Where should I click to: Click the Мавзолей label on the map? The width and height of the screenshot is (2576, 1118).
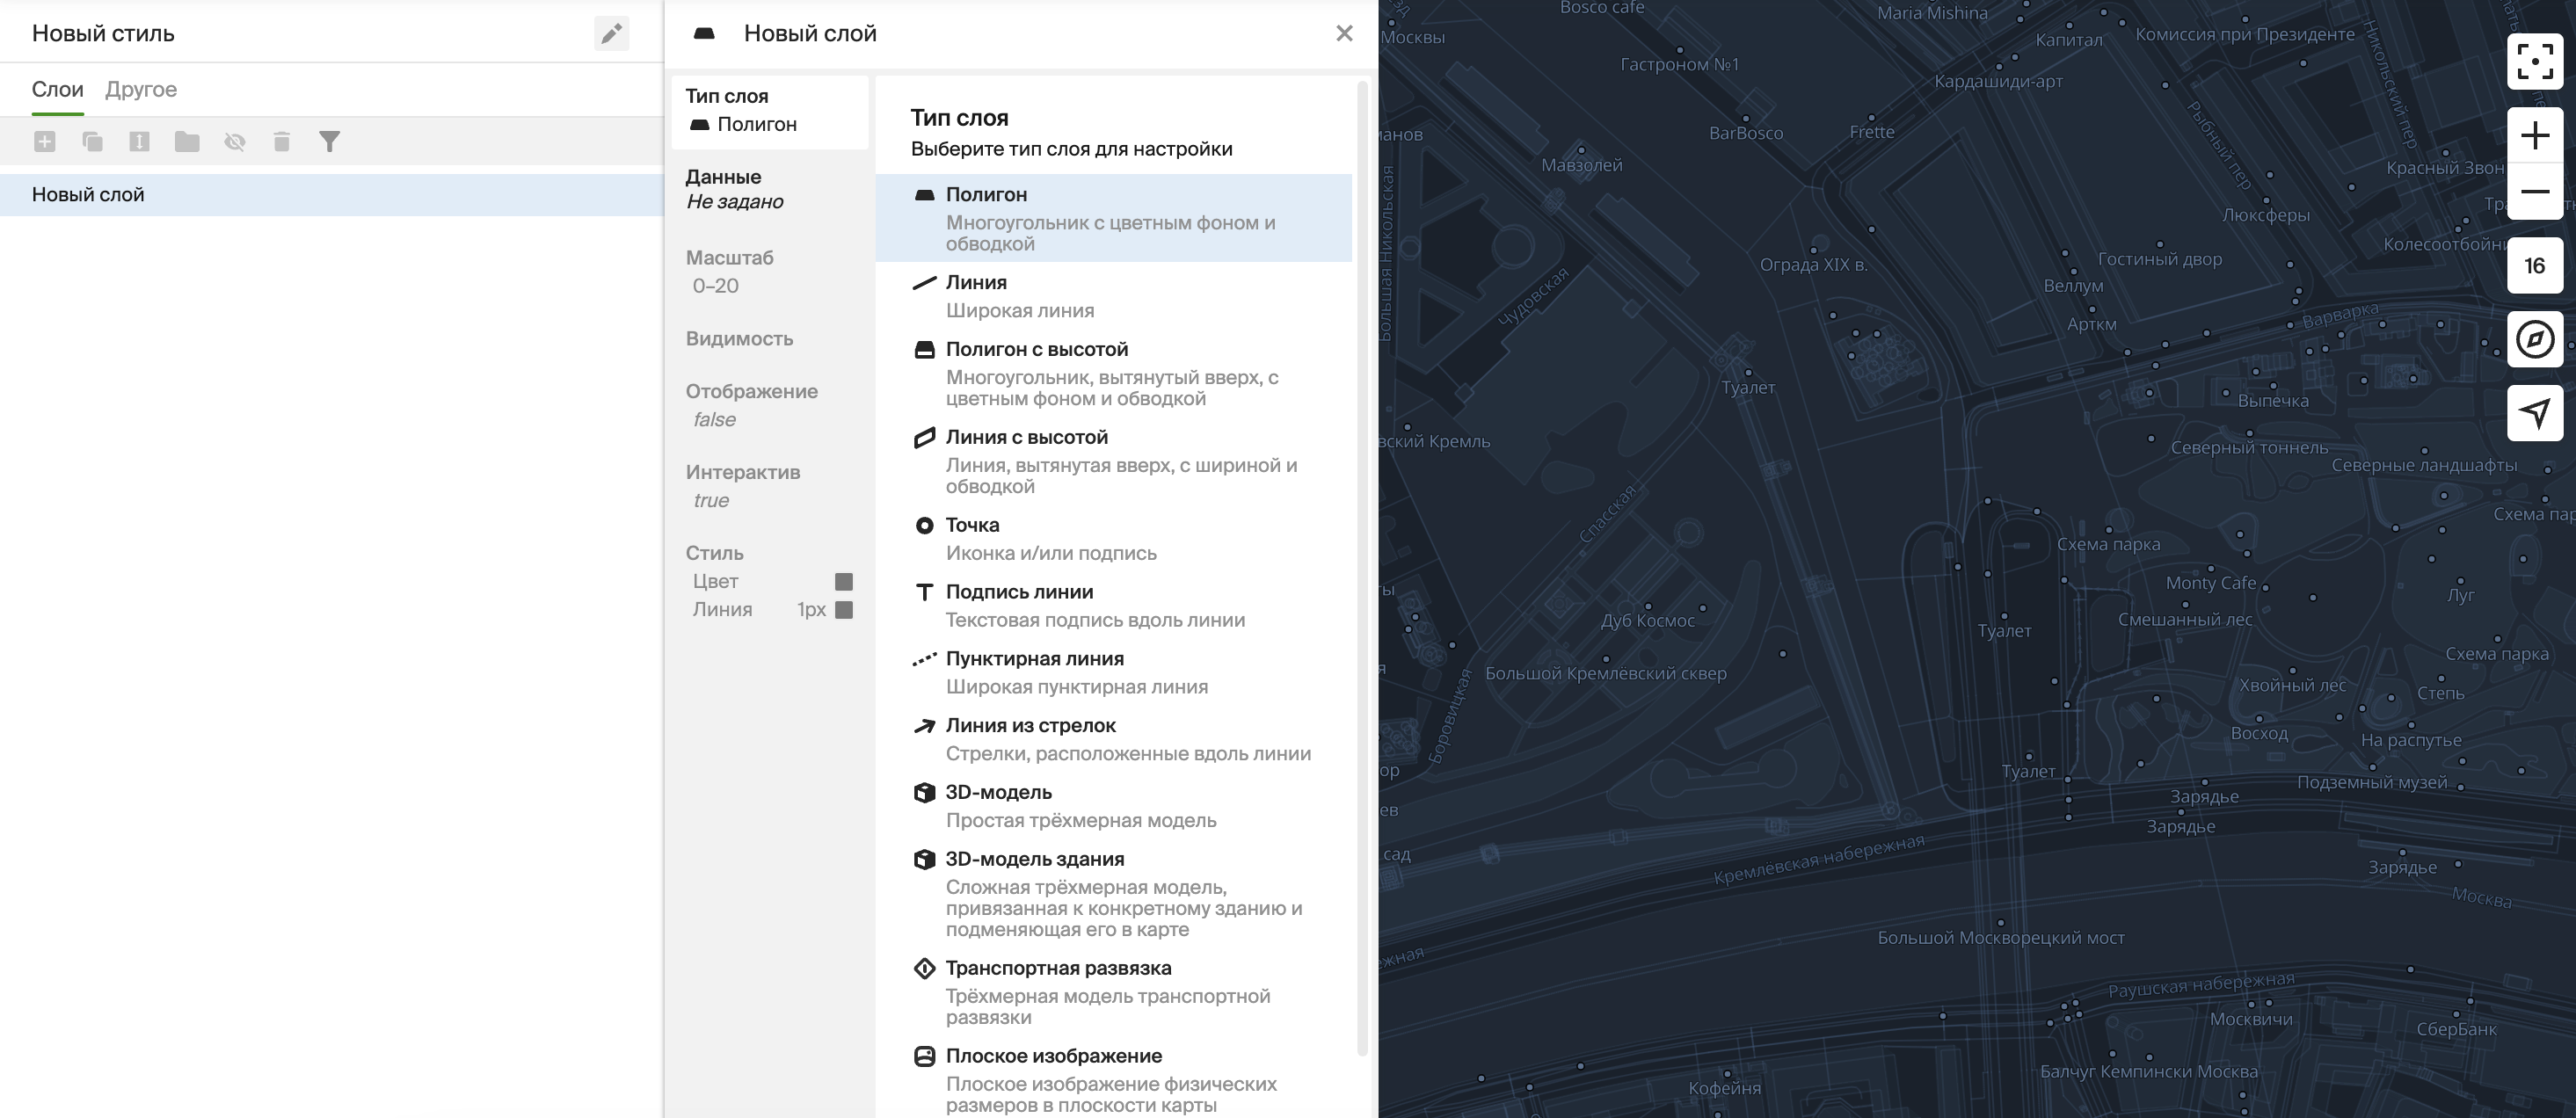coord(1581,165)
